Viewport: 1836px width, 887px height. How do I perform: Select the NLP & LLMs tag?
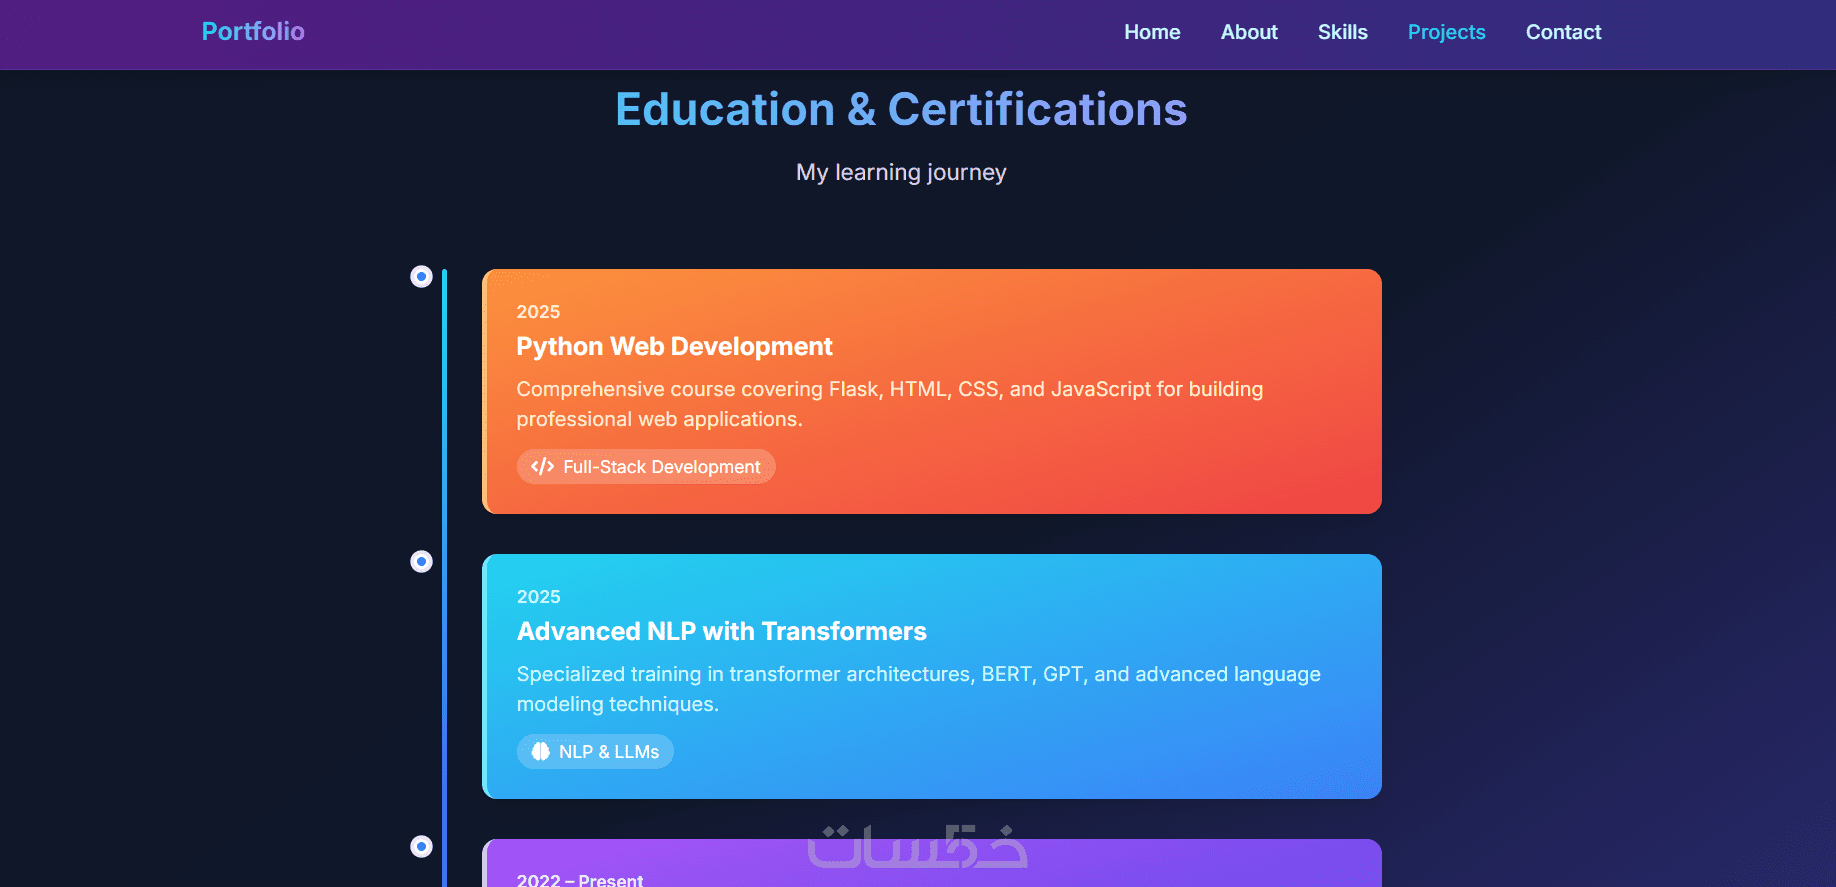[595, 752]
